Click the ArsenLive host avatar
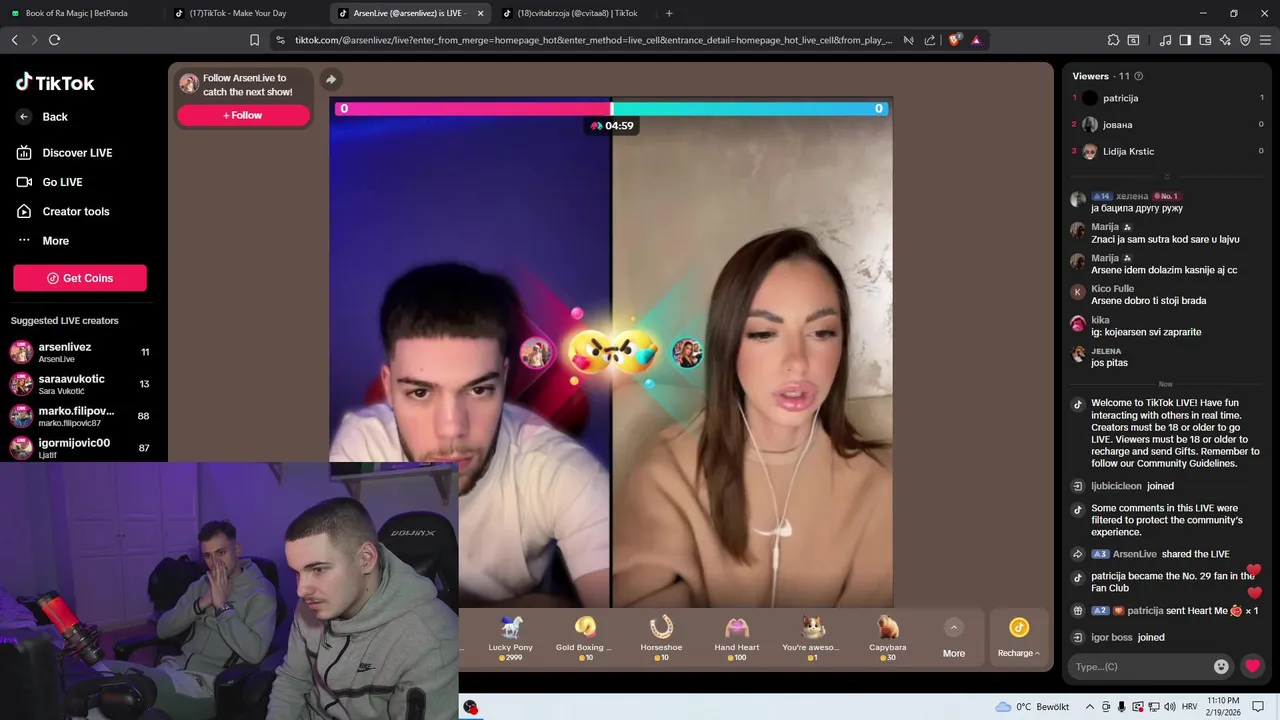The width and height of the screenshot is (1280, 720). tap(188, 84)
